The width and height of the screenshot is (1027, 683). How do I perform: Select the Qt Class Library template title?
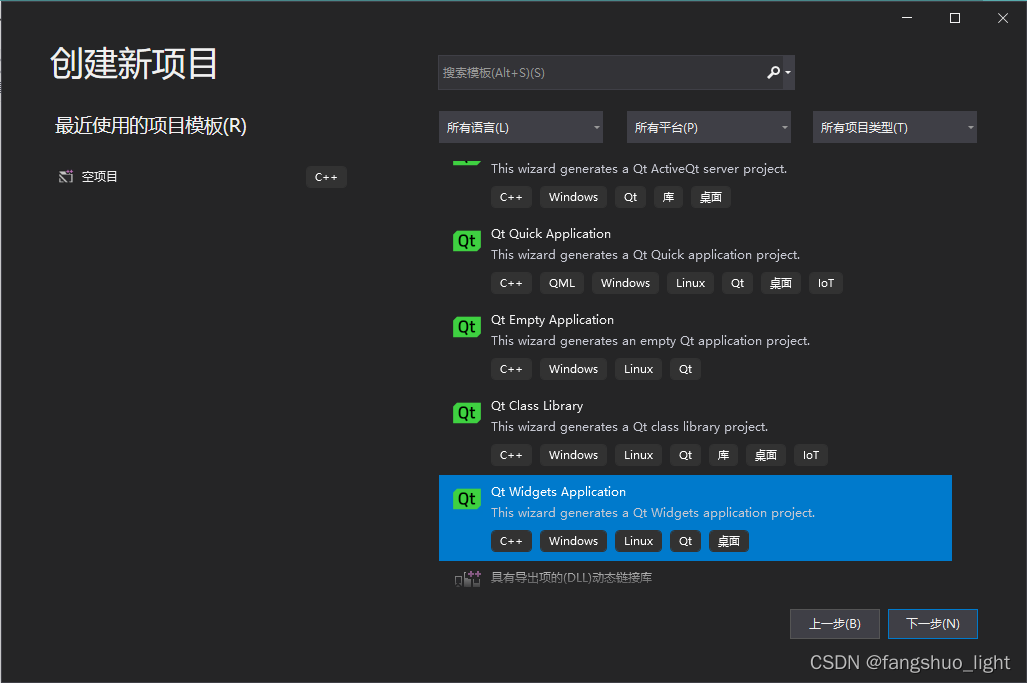tap(537, 406)
